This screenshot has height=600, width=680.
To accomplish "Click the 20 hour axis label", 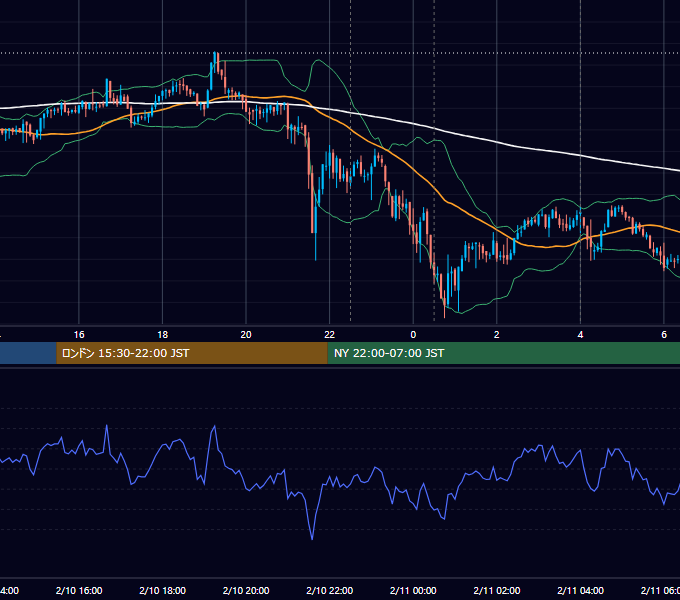I will (x=246, y=335).
